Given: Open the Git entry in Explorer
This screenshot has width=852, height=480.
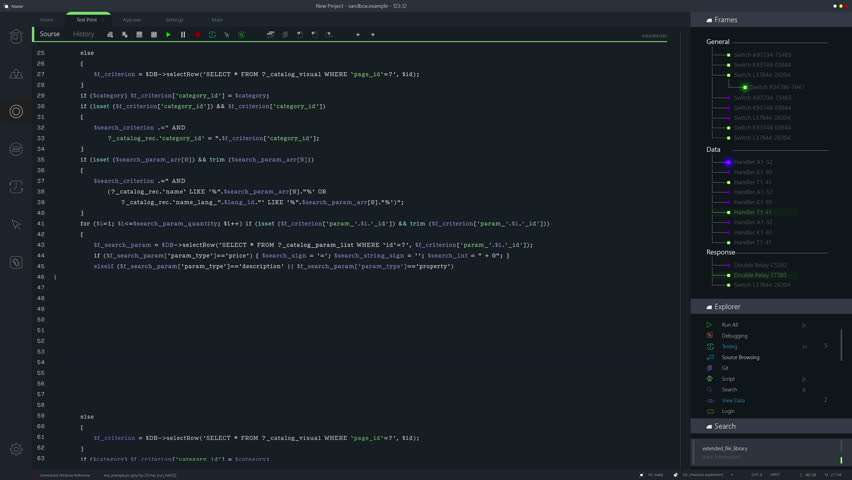Looking at the screenshot, I should click(x=725, y=368).
